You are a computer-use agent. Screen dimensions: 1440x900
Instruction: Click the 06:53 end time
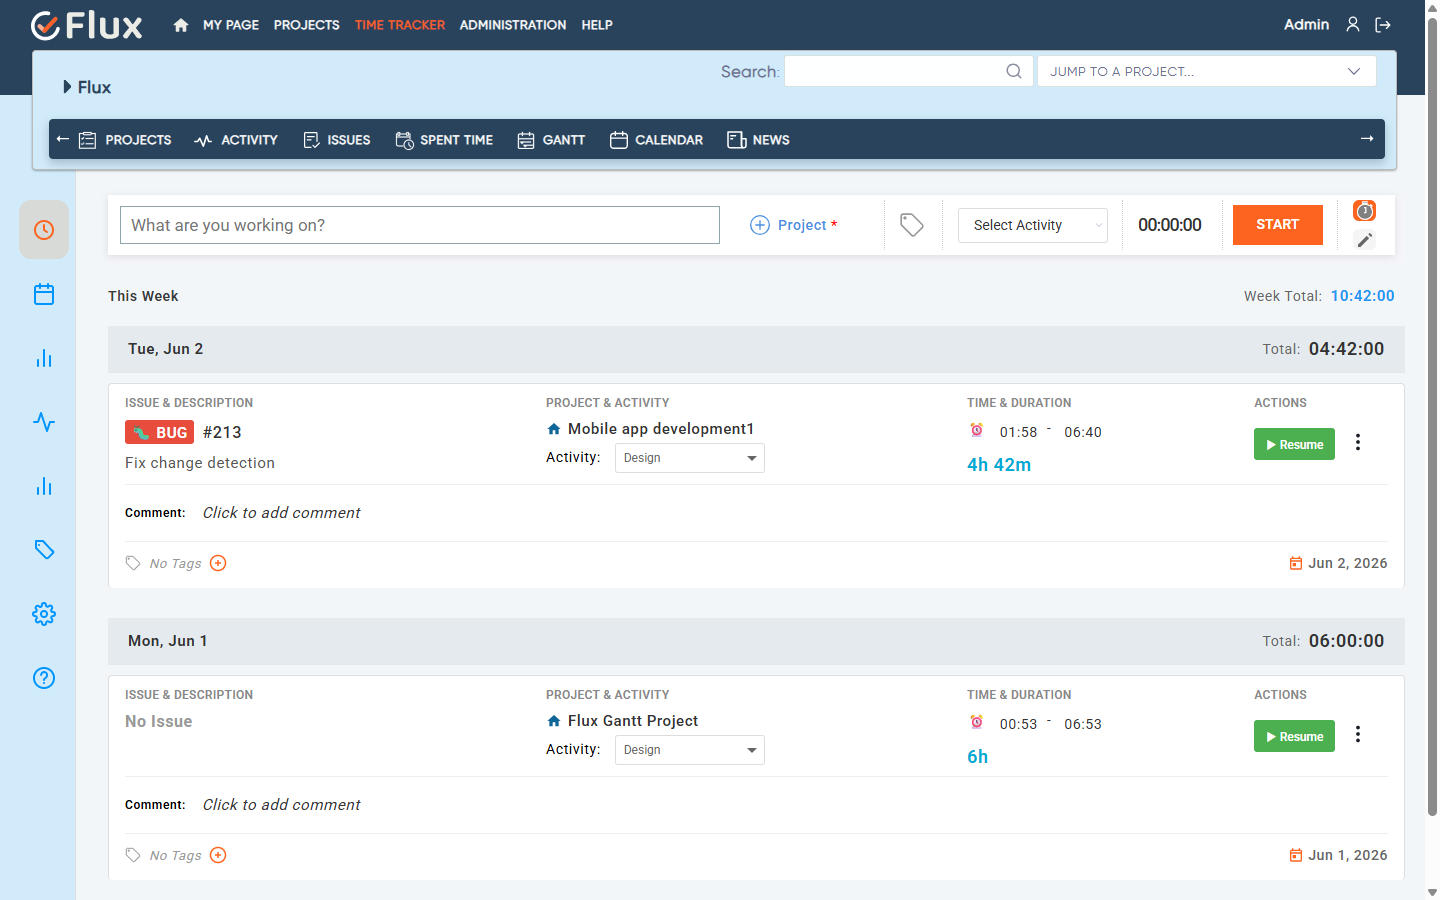(x=1083, y=724)
